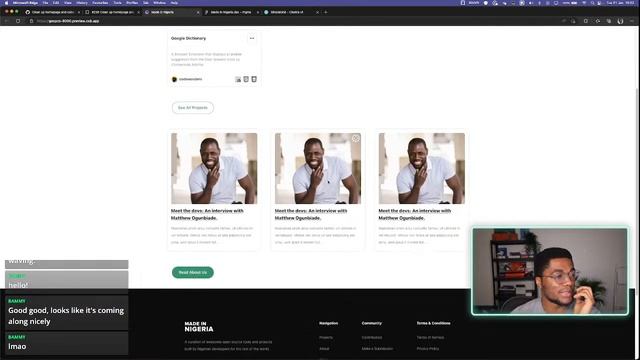This screenshot has width=640, height=360.
Task: Open the Google Dictionary project title
Action: pos(189,38)
